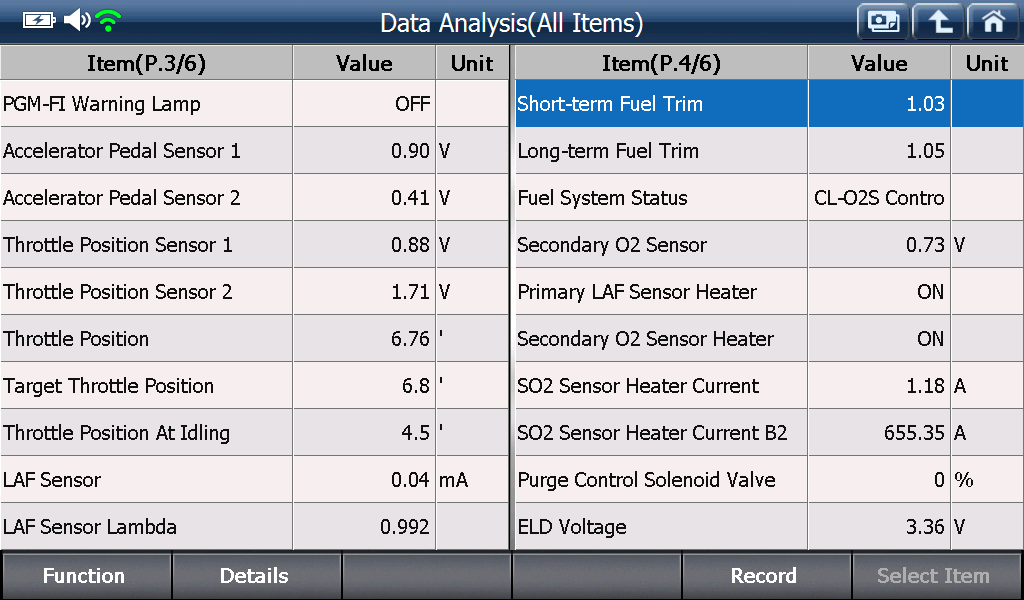The height and width of the screenshot is (600, 1024).
Task: Select the LAF Sensor Lambda row
Action: [x=255, y=527]
